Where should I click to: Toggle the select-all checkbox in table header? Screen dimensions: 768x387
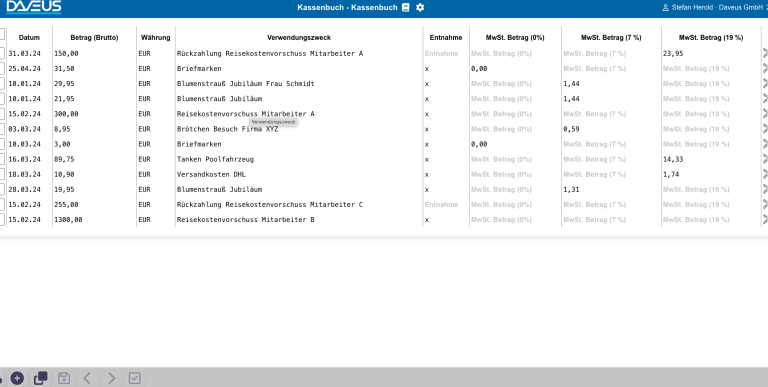pyautogui.click(x=2, y=34)
